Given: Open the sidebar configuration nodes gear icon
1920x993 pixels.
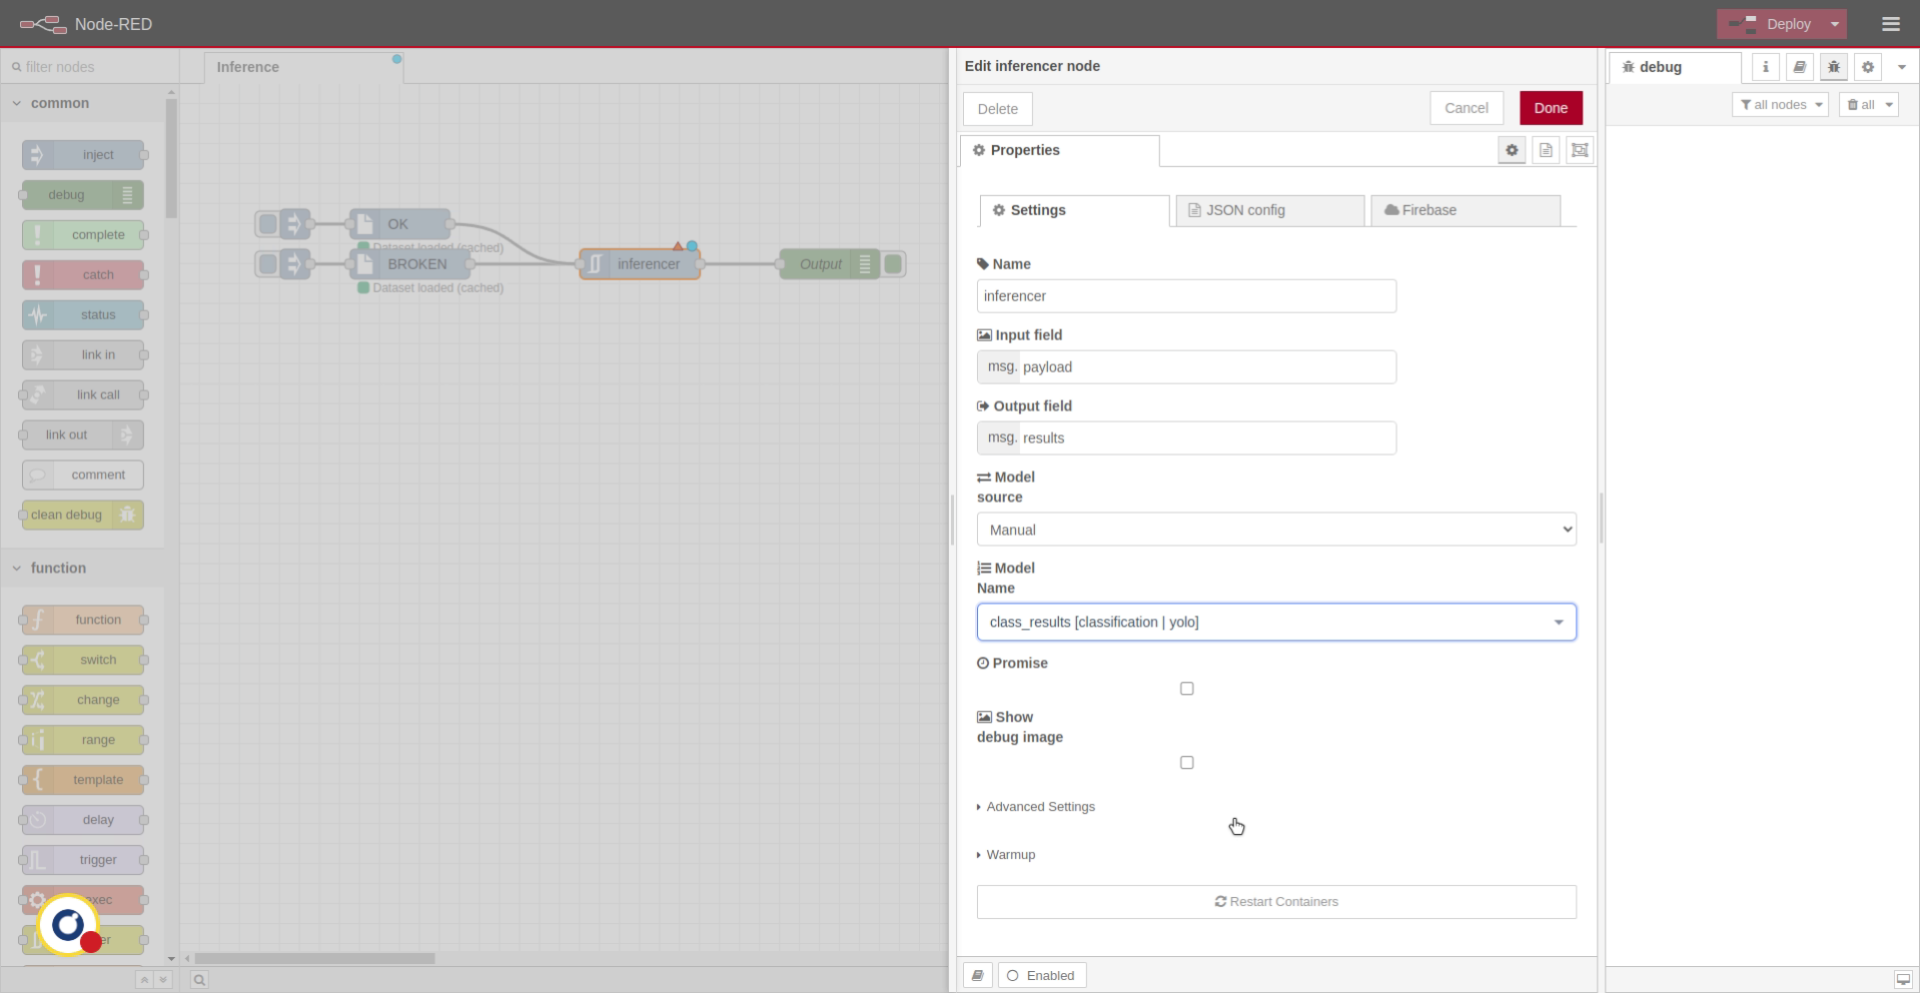Looking at the screenshot, I should pos(1867,67).
